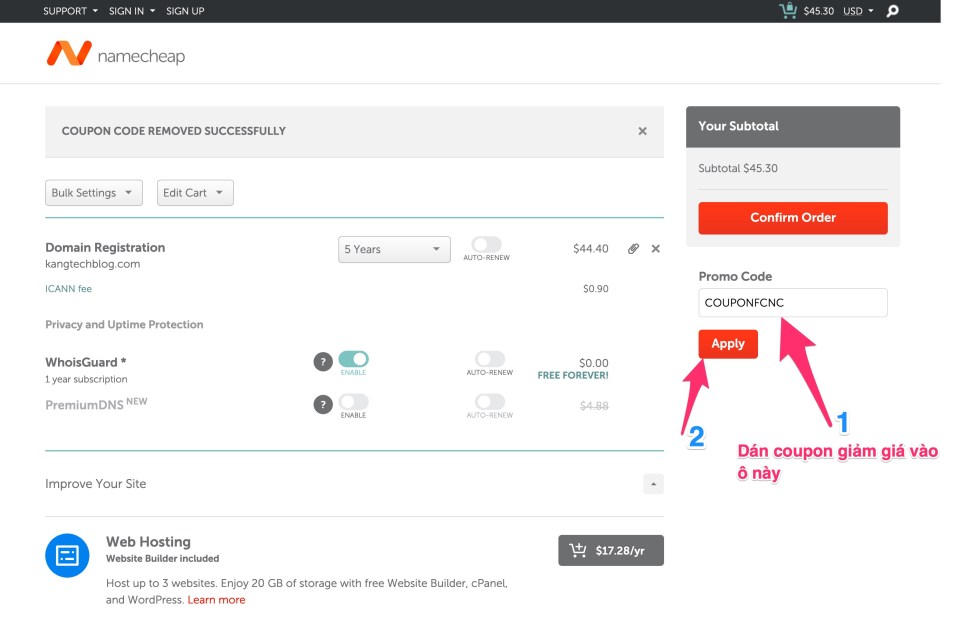Viewport: 960px width, 618px height.
Task: Open the search magnifier icon
Action: (x=893, y=11)
